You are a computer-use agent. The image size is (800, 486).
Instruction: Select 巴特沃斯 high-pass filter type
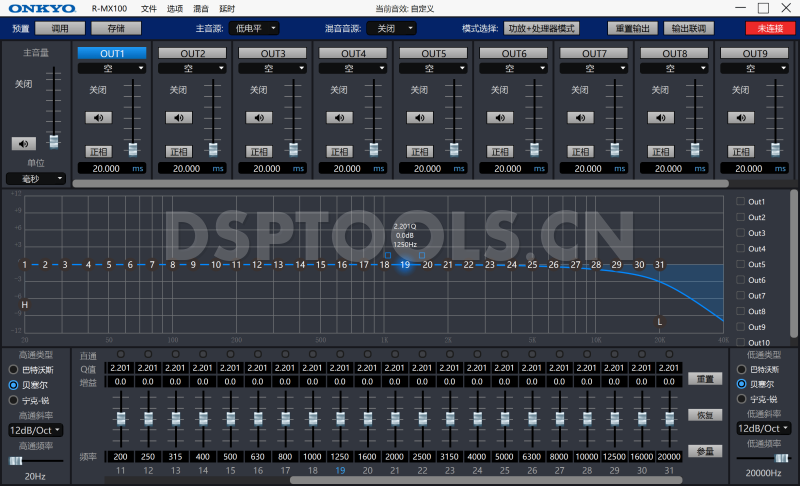click(x=13, y=370)
